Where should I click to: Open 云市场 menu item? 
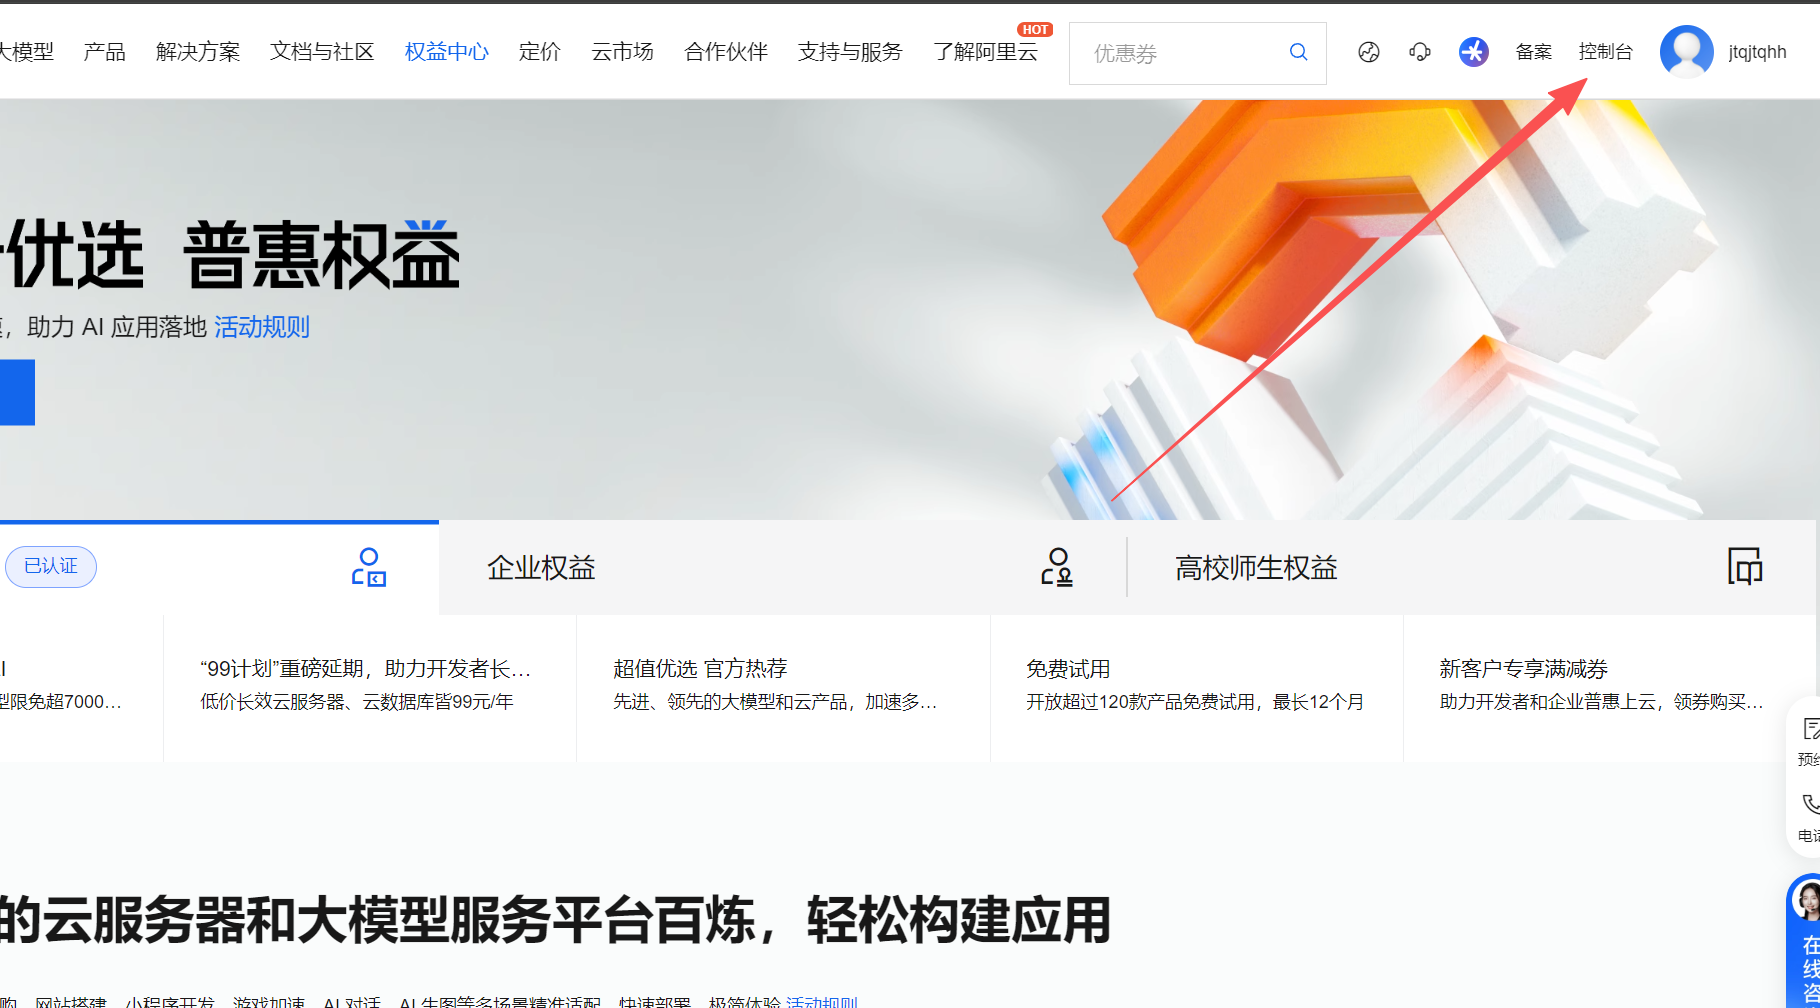click(x=622, y=52)
